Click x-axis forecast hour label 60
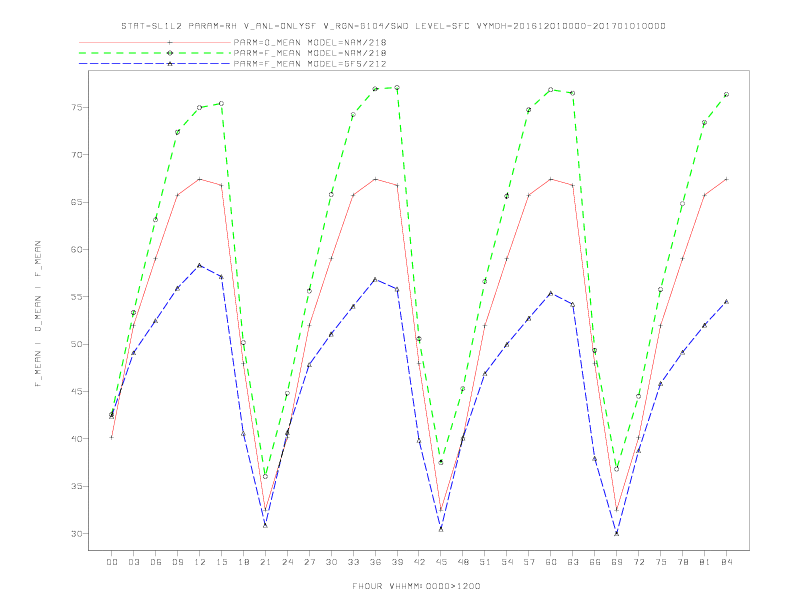This screenshot has width=792, height=612. coord(551,562)
